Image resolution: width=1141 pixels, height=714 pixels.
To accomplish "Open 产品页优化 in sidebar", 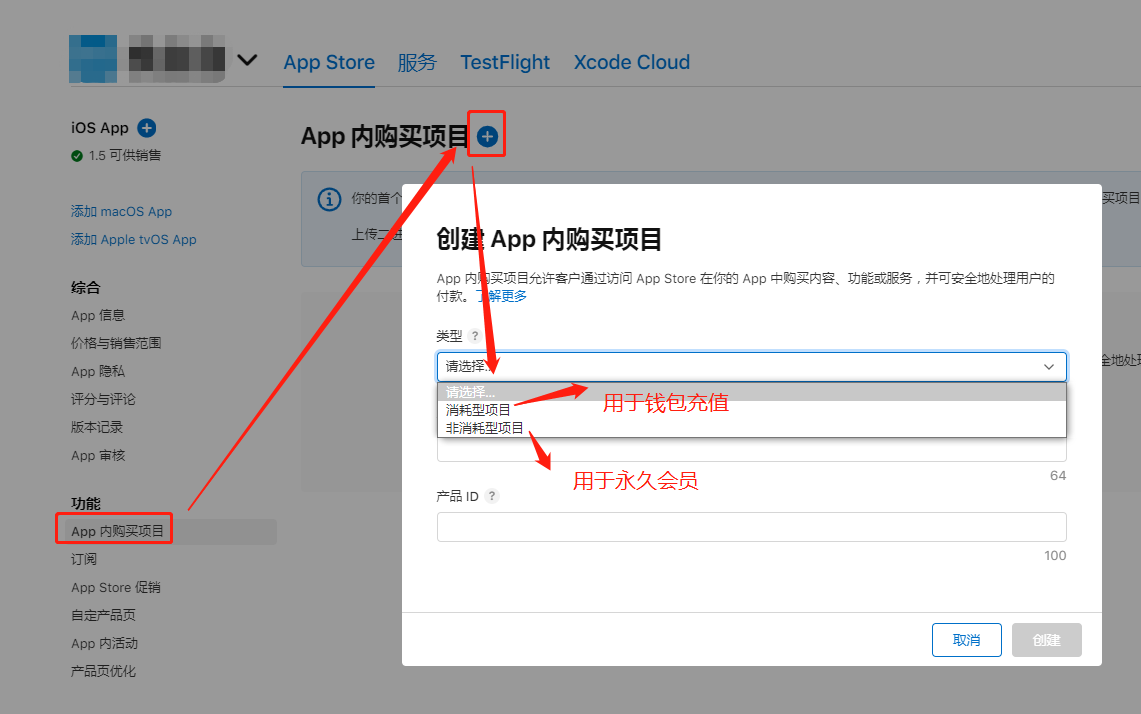I will (103, 671).
